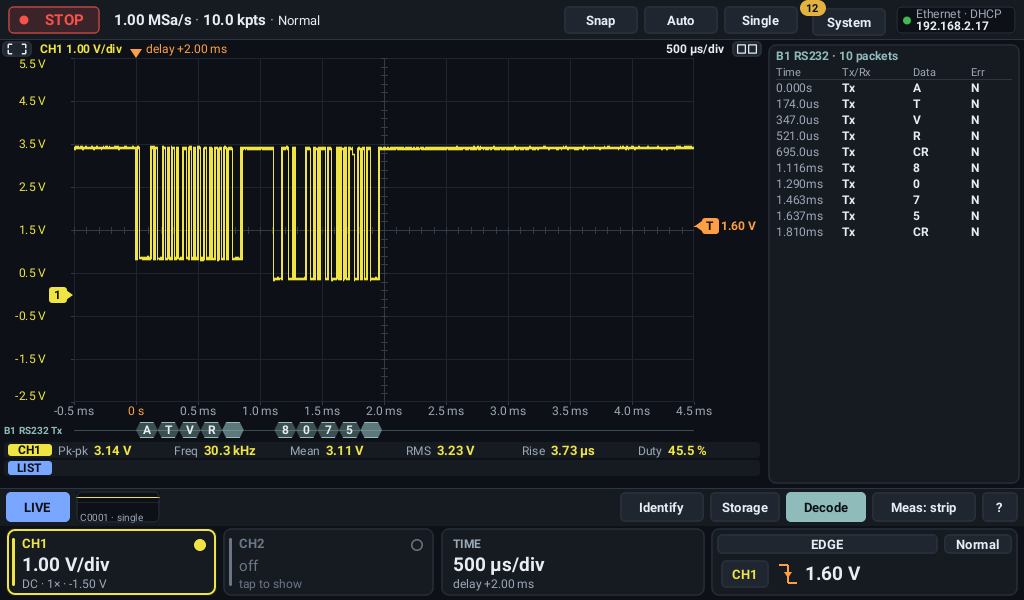
Task: Click the decoded 7 packet on bus lane
Action: pyautogui.click(x=328, y=430)
